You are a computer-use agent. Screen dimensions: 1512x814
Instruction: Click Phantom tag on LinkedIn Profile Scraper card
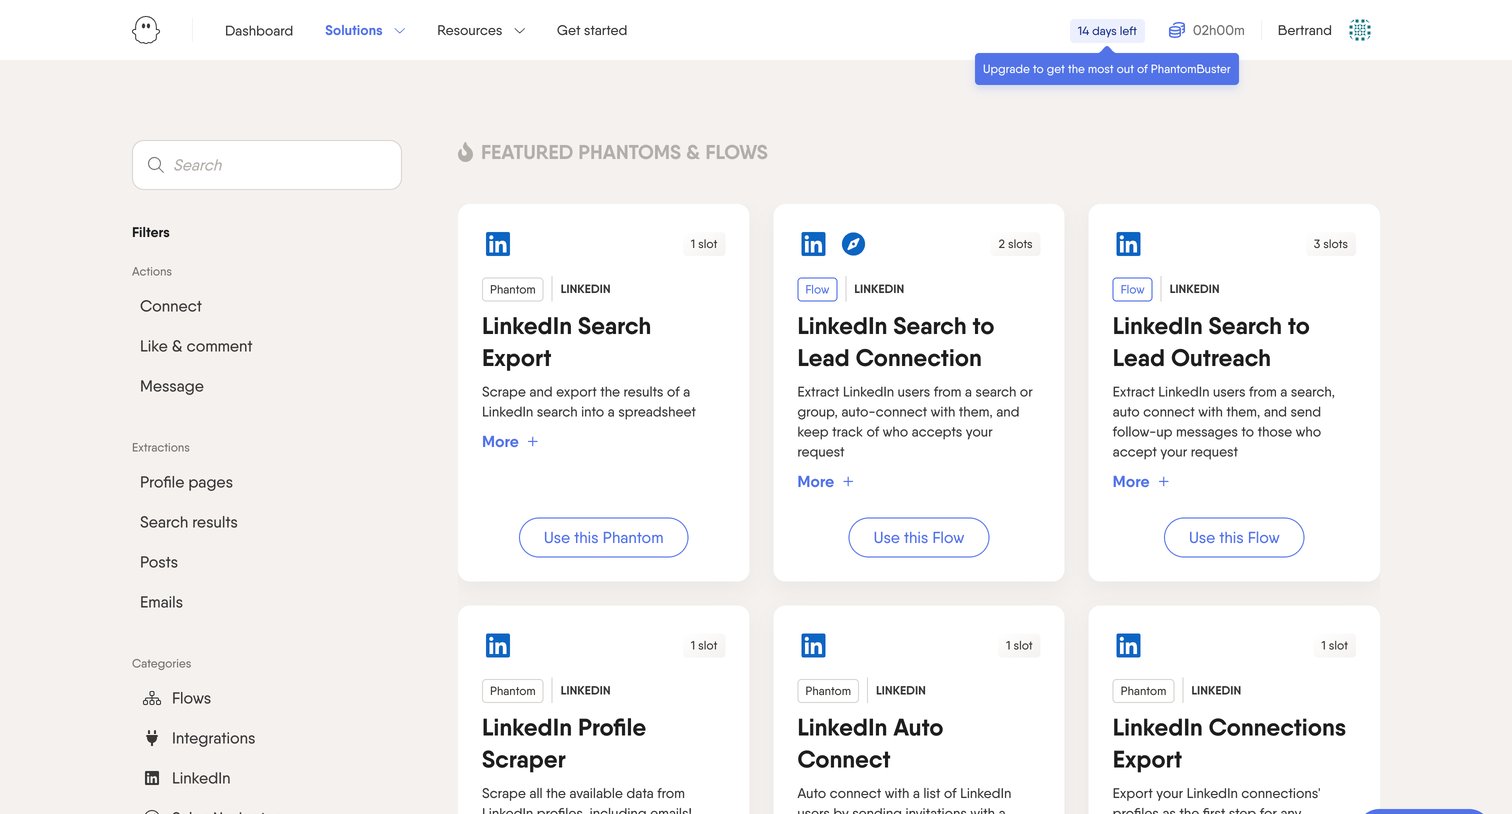(513, 691)
